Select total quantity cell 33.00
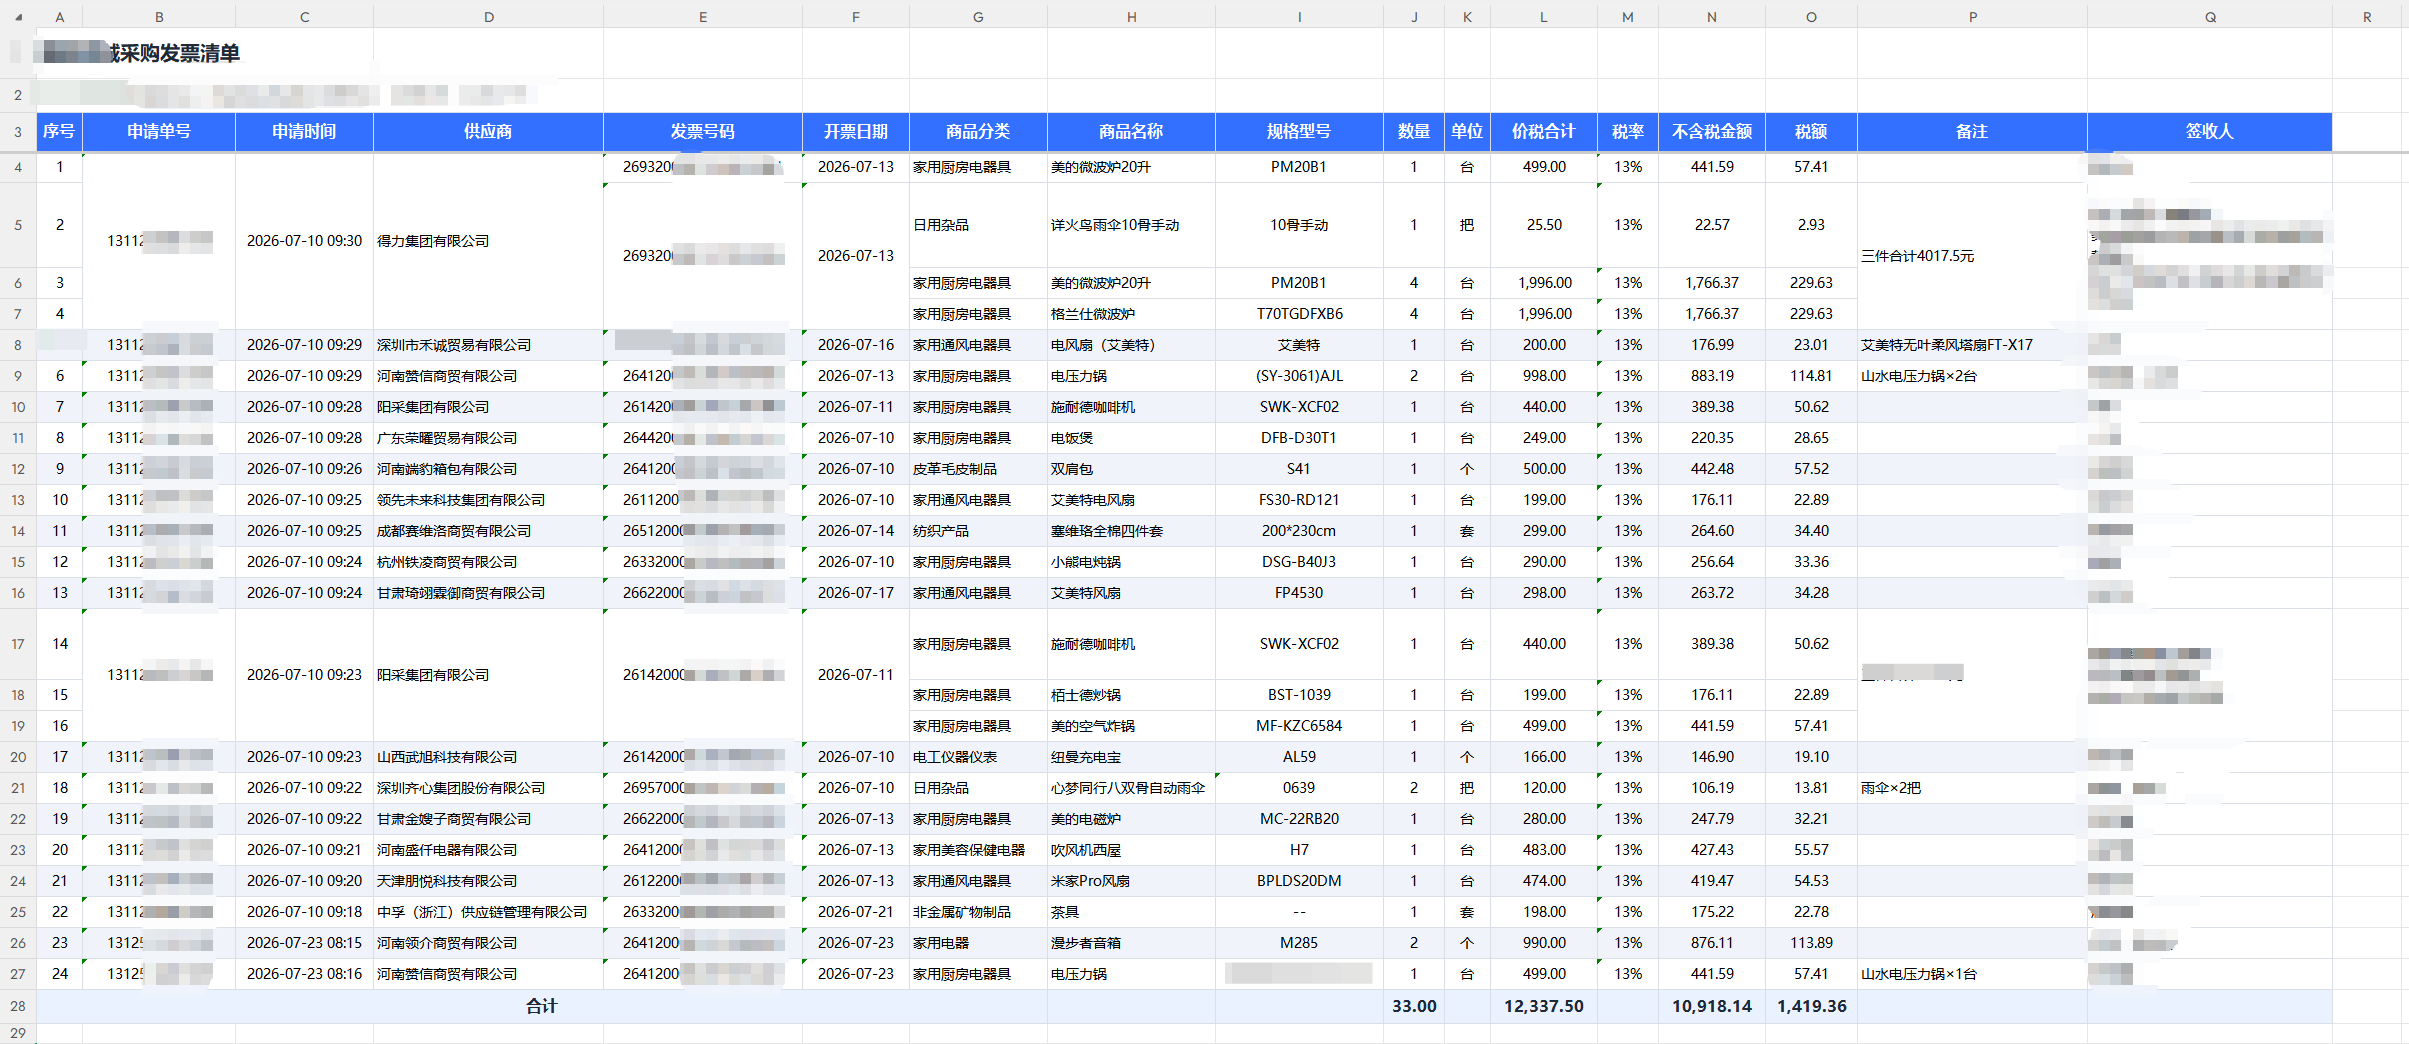The image size is (2409, 1044). point(1414,1006)
